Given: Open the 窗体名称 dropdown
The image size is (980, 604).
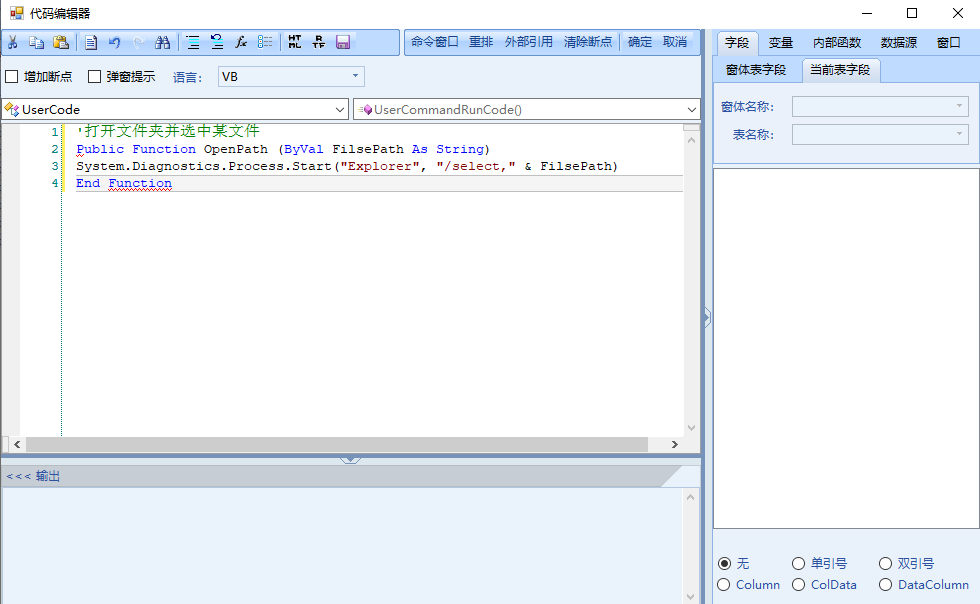Looking at the screenshot, I should (x=880, y=106).
